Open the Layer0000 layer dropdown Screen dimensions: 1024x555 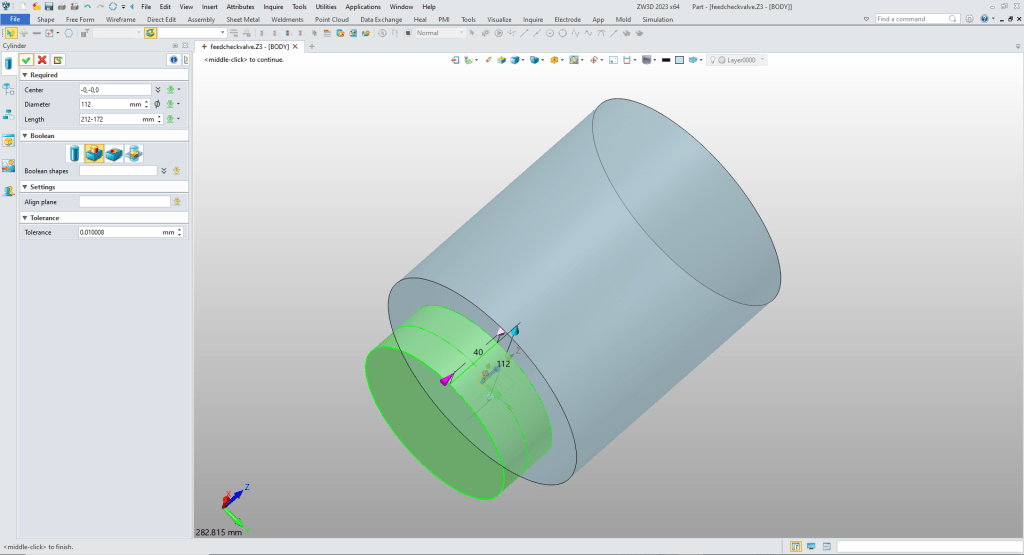[763, 60]
